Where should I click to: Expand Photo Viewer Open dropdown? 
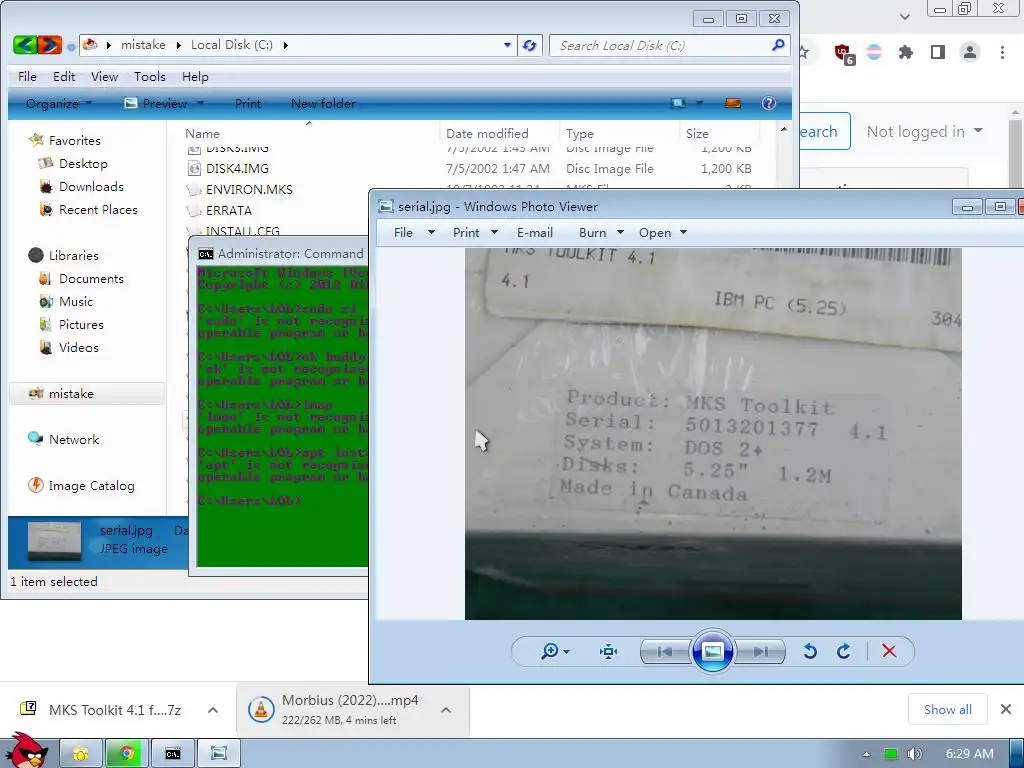[x=684, y=232]
